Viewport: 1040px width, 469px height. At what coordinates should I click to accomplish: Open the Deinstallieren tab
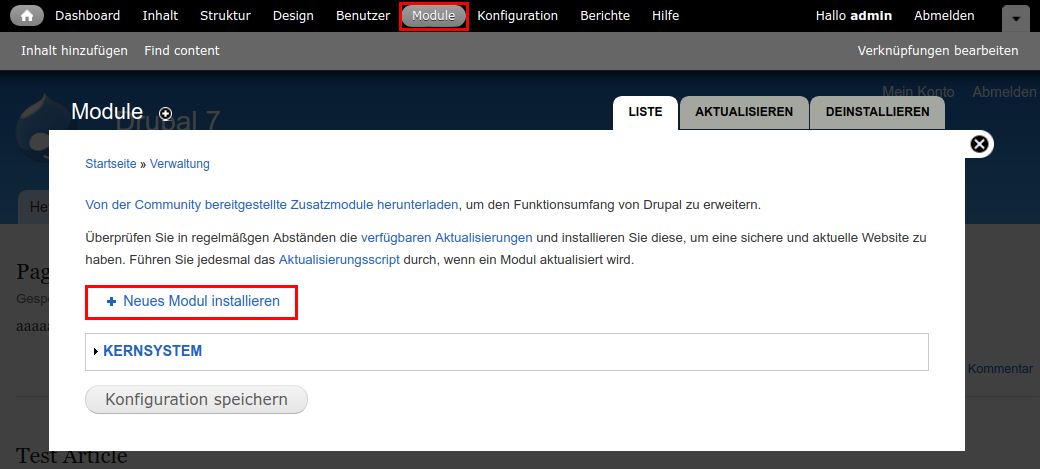pyautogui.click(x=877, y=112)
